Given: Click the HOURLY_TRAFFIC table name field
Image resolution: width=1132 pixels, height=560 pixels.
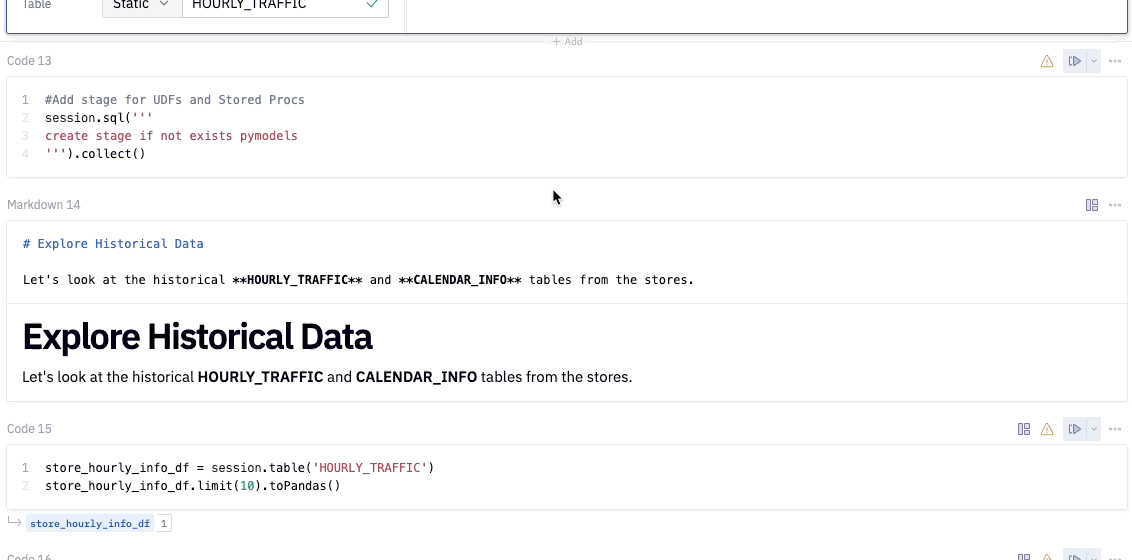Looking at the screenshot, I should click(275, 5).
